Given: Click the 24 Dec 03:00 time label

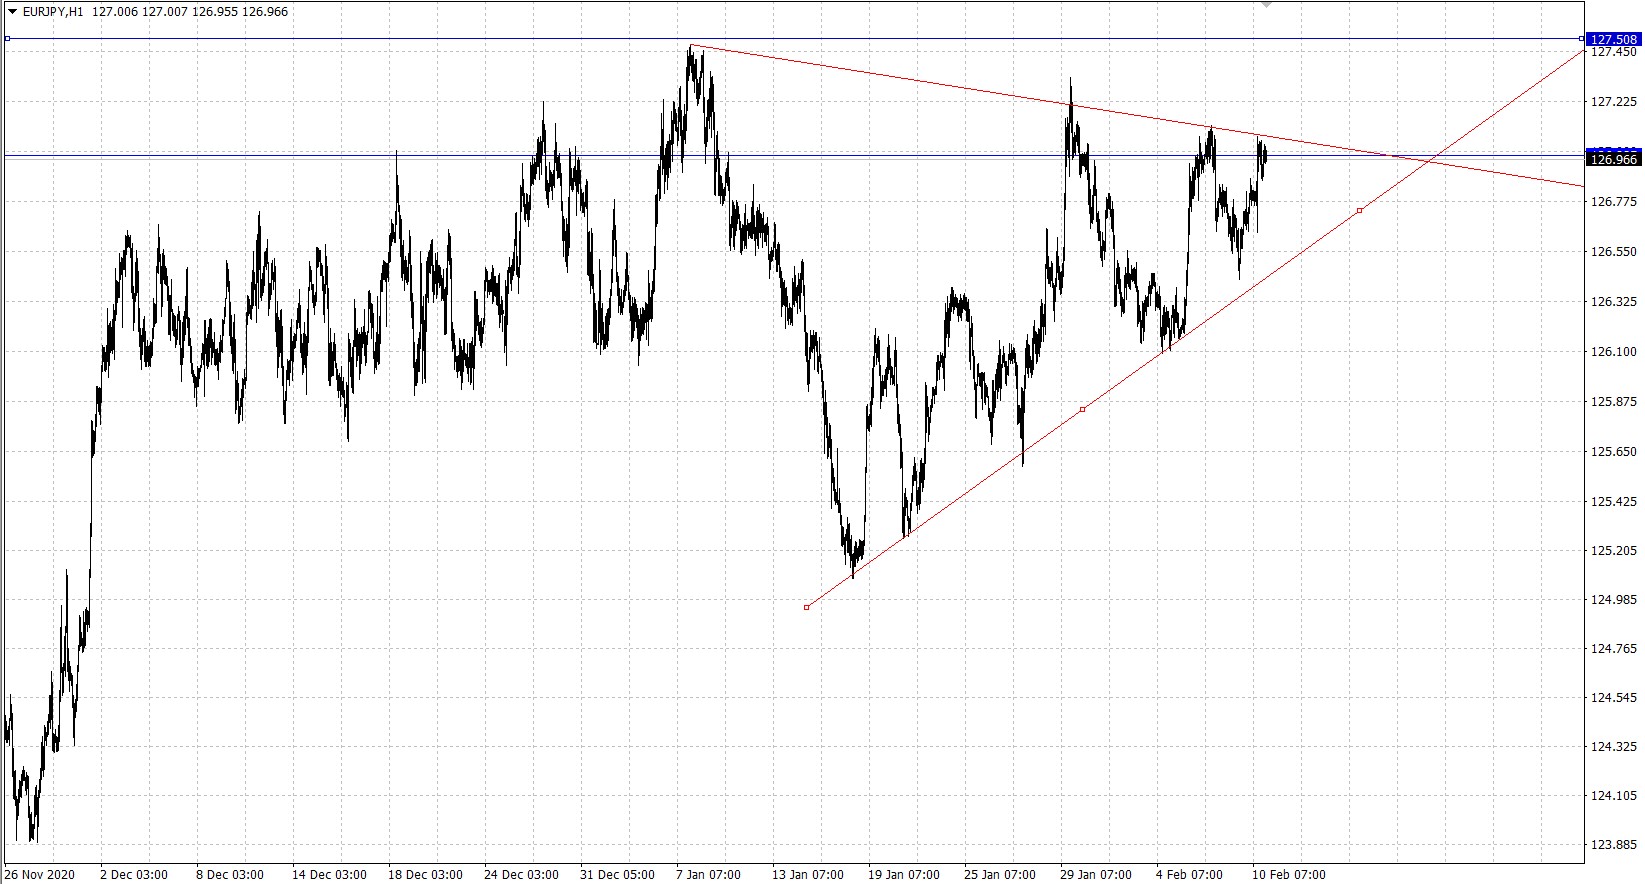Looking at the screenshot, I should tap(521, 875).
